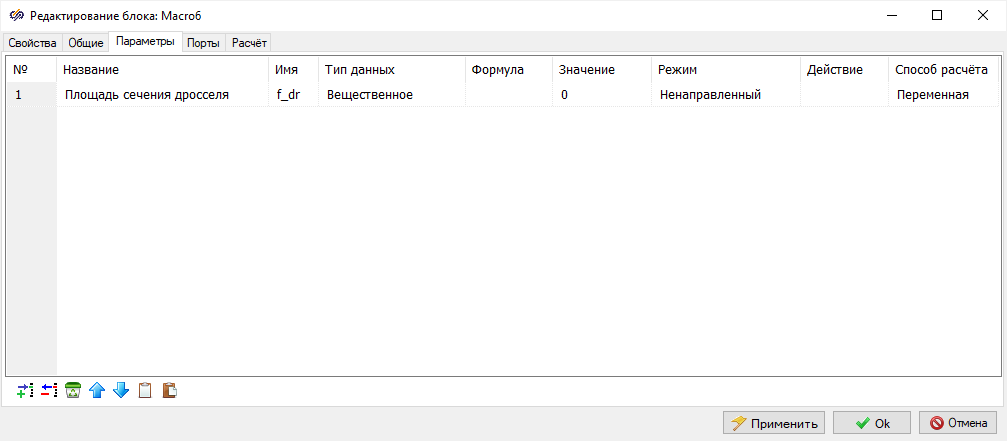Click the green recycle bin icon
The image size is (1007, 441).
pos(73,391)
